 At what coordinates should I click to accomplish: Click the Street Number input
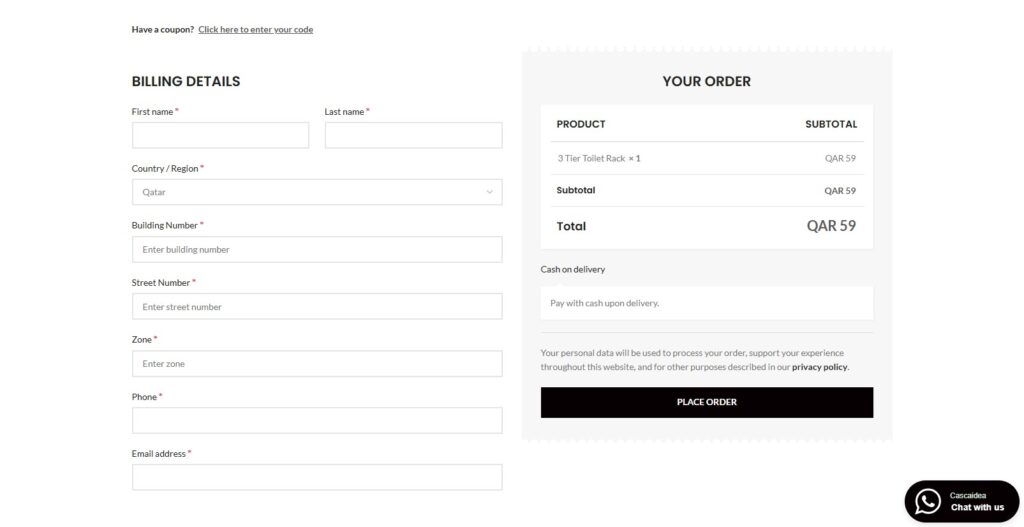tap(317, 306)
